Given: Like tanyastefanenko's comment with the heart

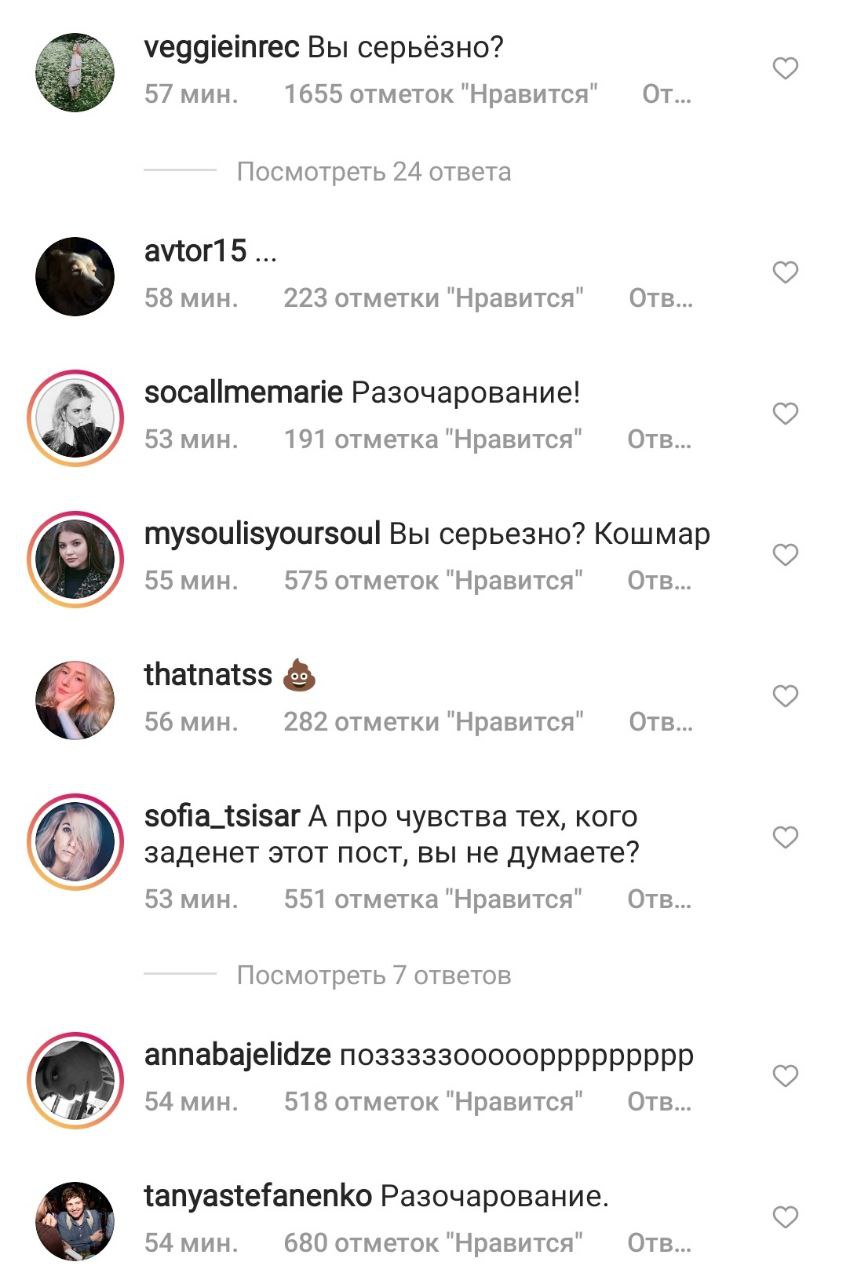Looking at the screenshot, I should [x=786, y=1217].
